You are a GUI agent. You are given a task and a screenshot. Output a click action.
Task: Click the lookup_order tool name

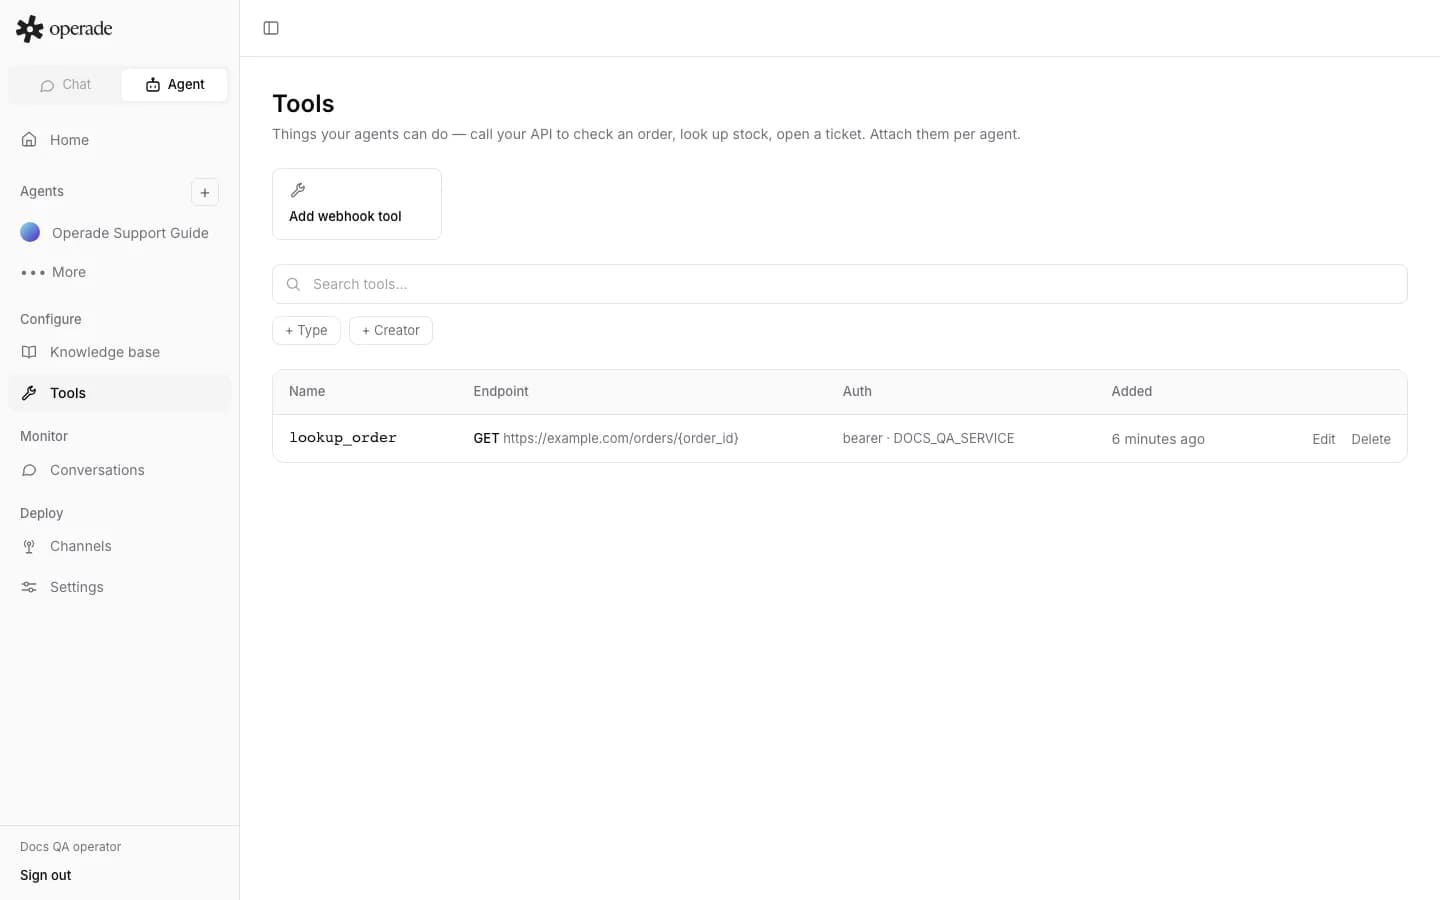[343, 438]
